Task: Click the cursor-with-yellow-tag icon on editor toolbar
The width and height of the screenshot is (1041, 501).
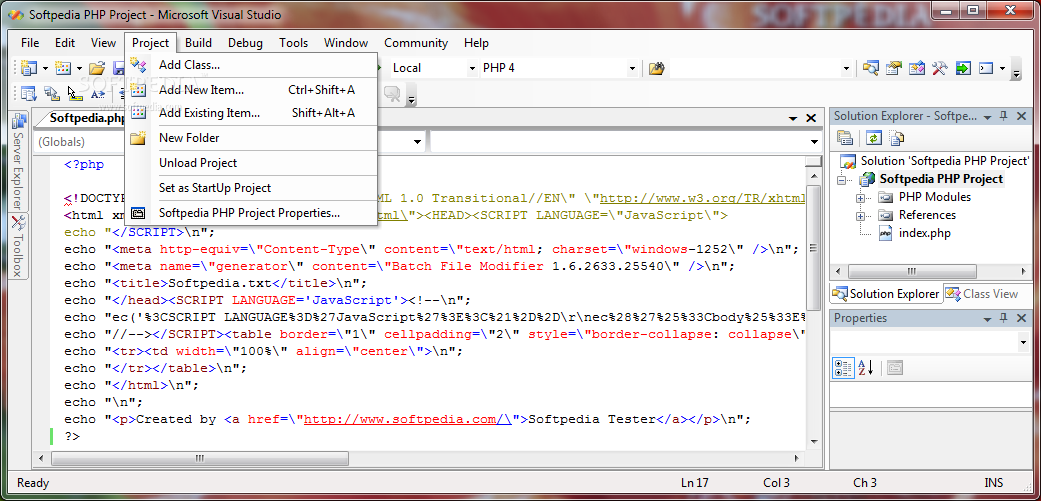Action: point(74,94)
